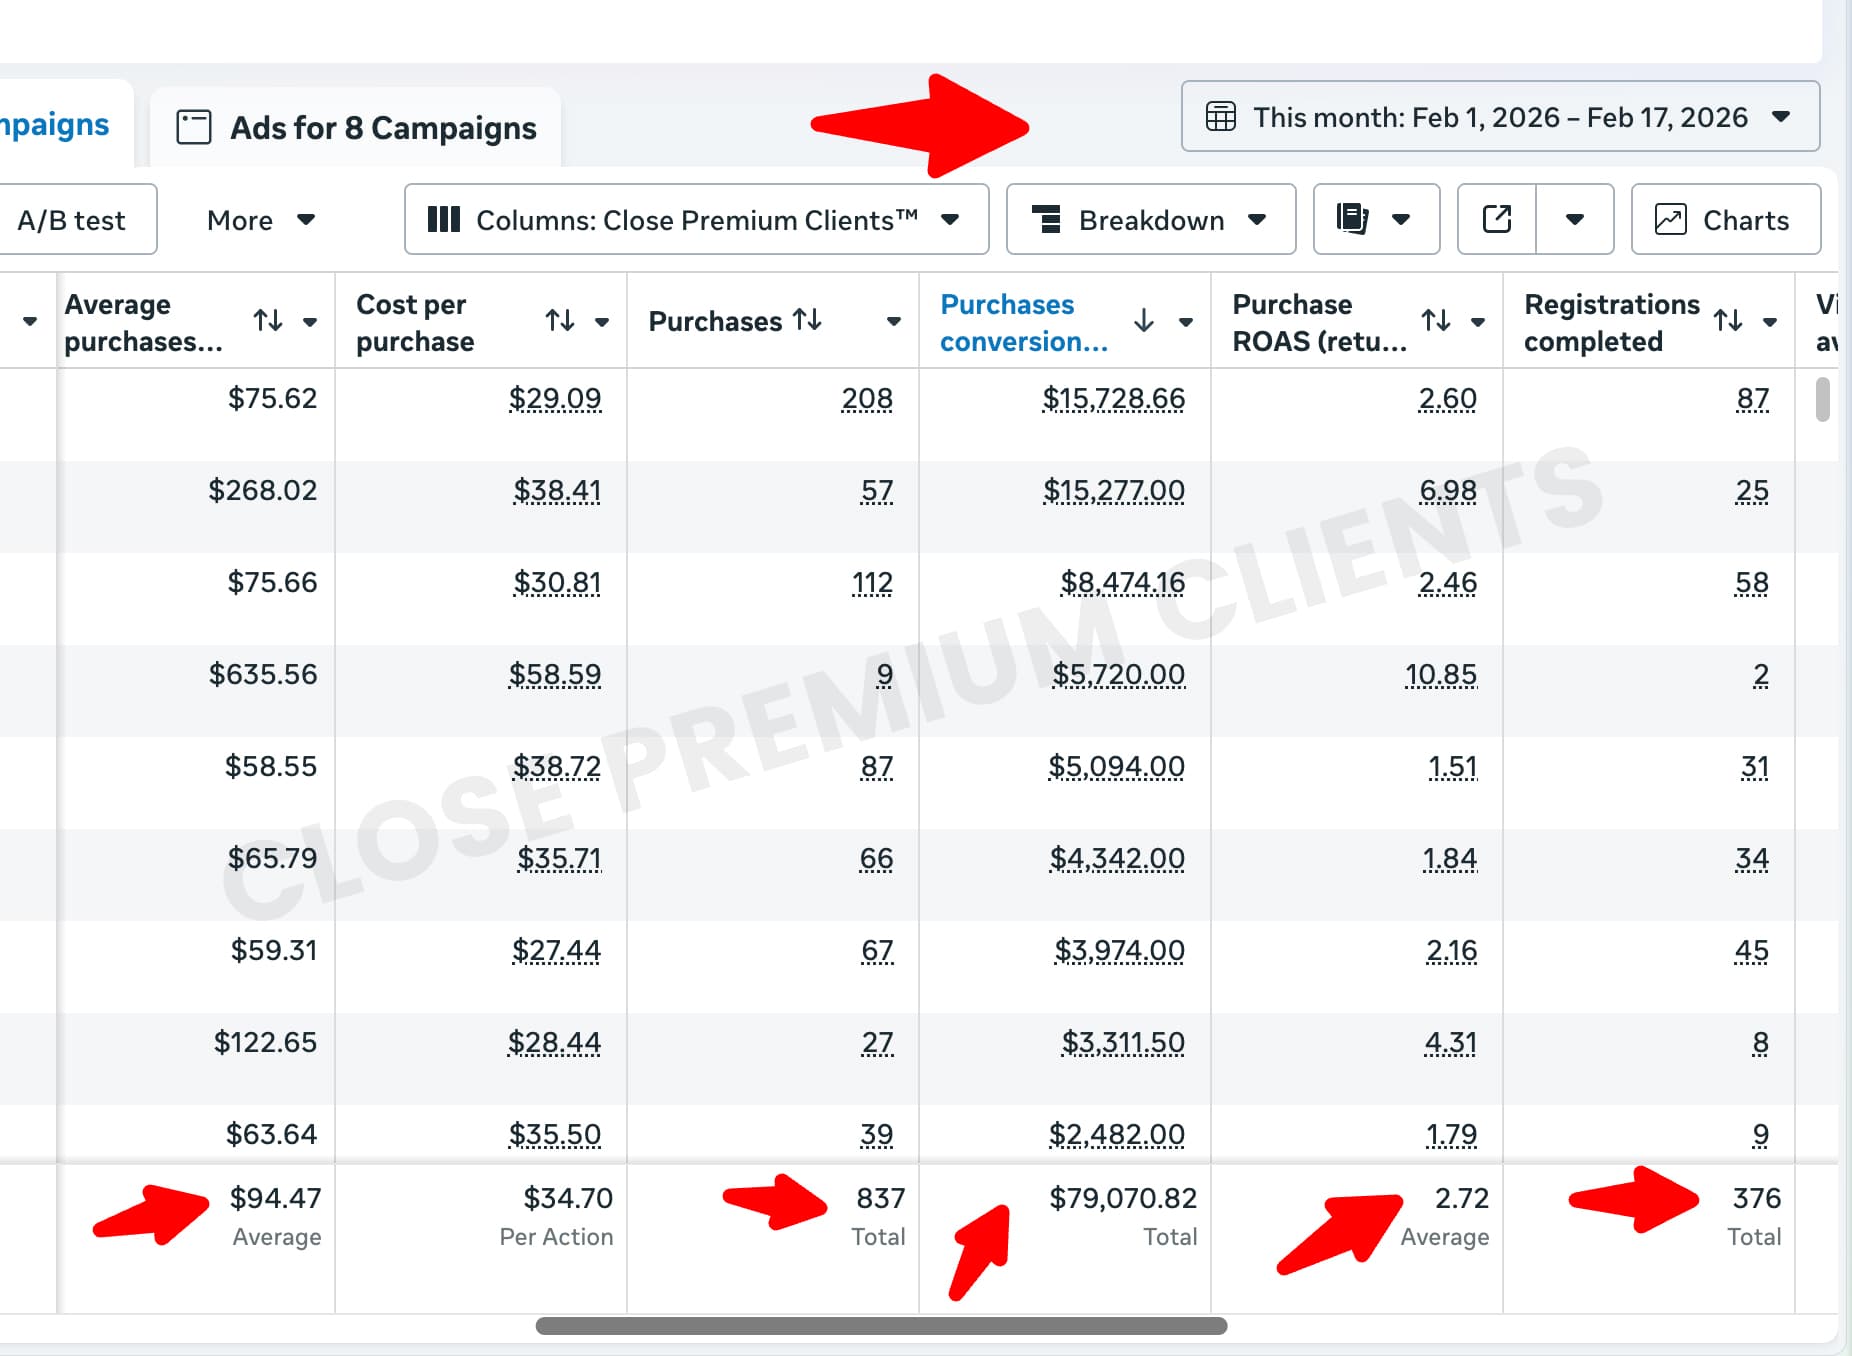Click the columns icon in Columns button
Image resolution: width=1852 pixels, height=1356 pixels.
[443, 220]
